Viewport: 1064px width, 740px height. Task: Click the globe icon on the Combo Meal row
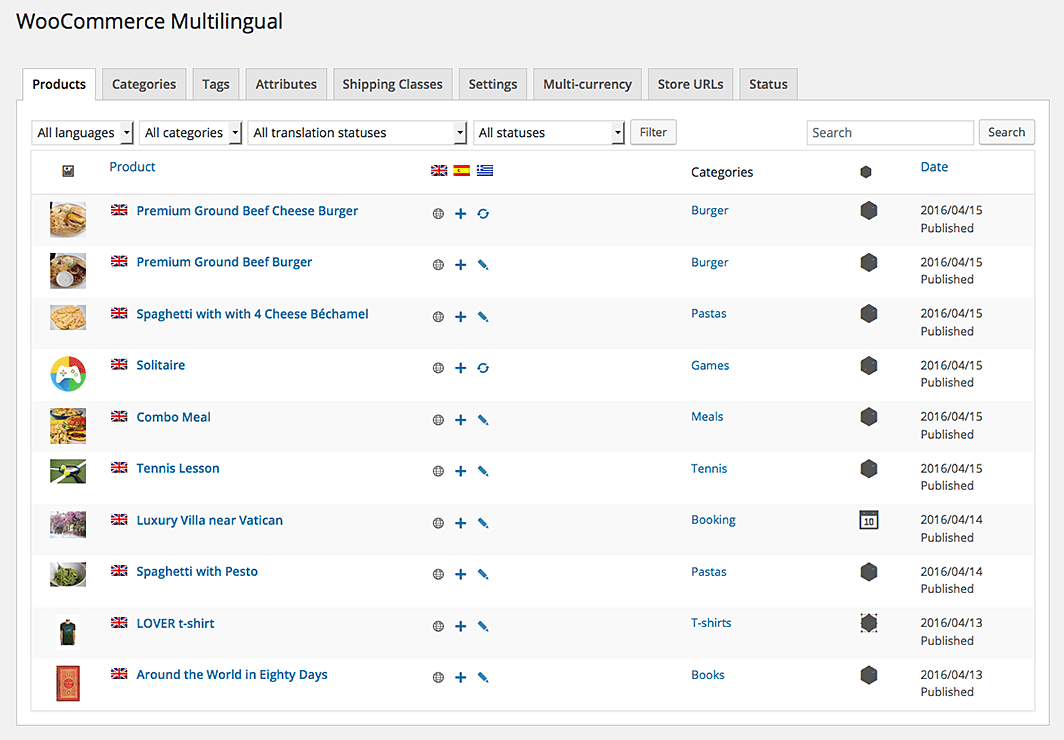point(438,420)
